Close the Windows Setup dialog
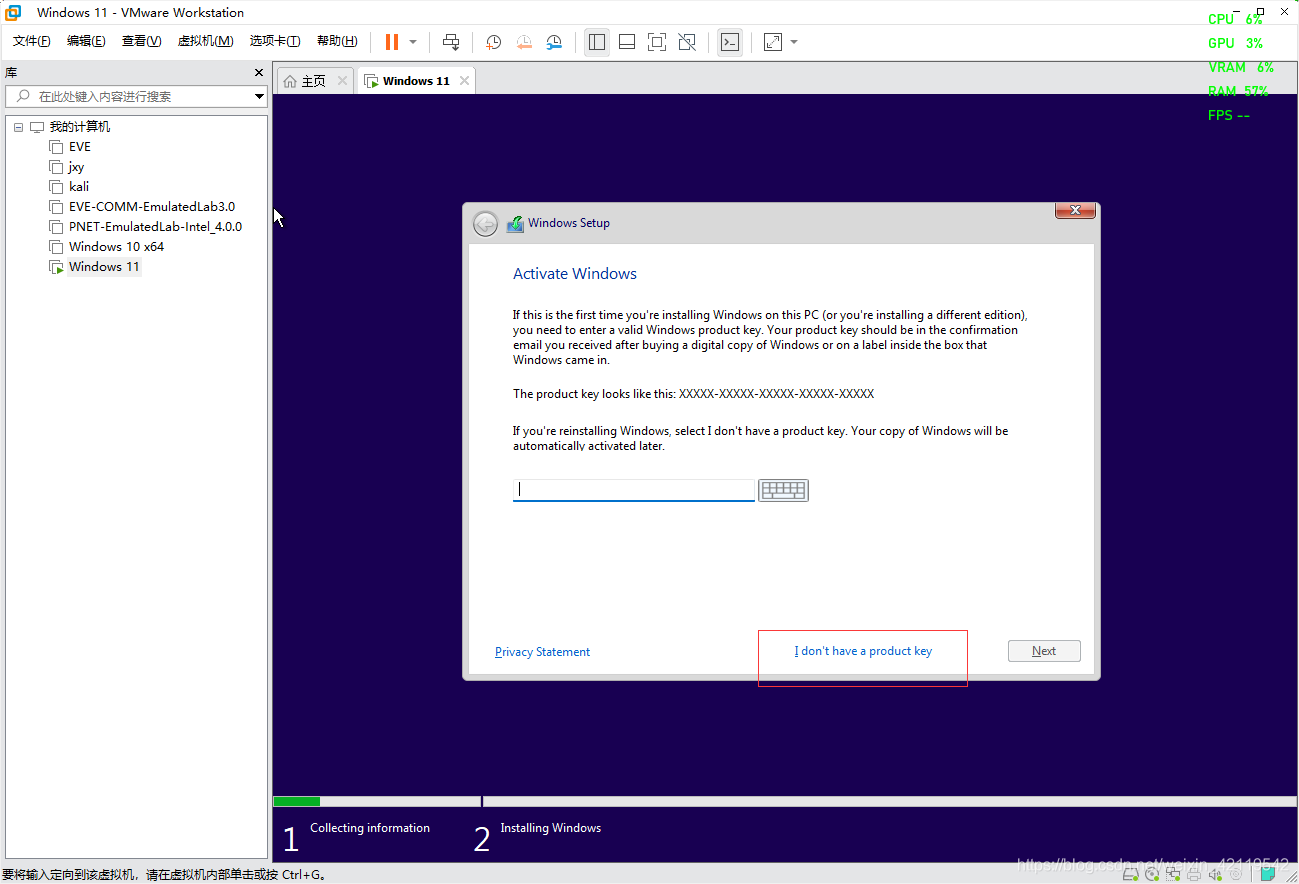 coord(1075,210)
